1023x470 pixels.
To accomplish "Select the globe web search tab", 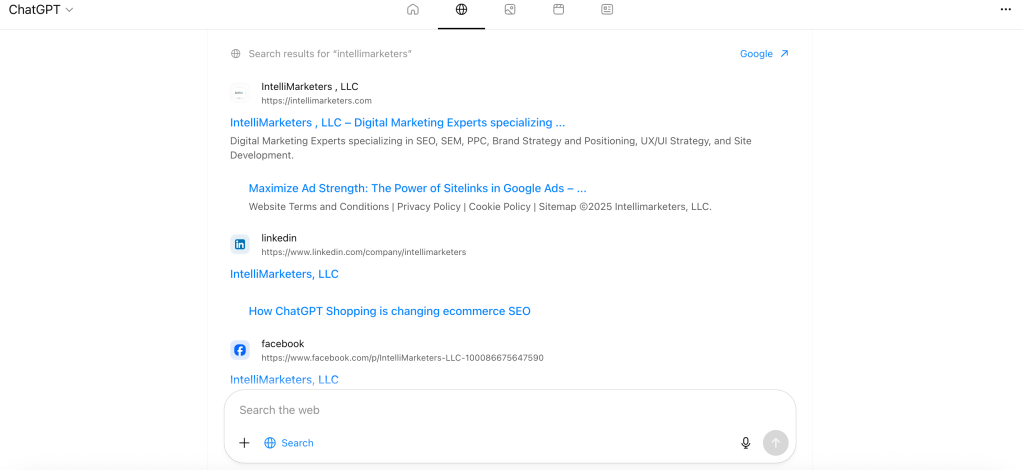I will 461,10.
